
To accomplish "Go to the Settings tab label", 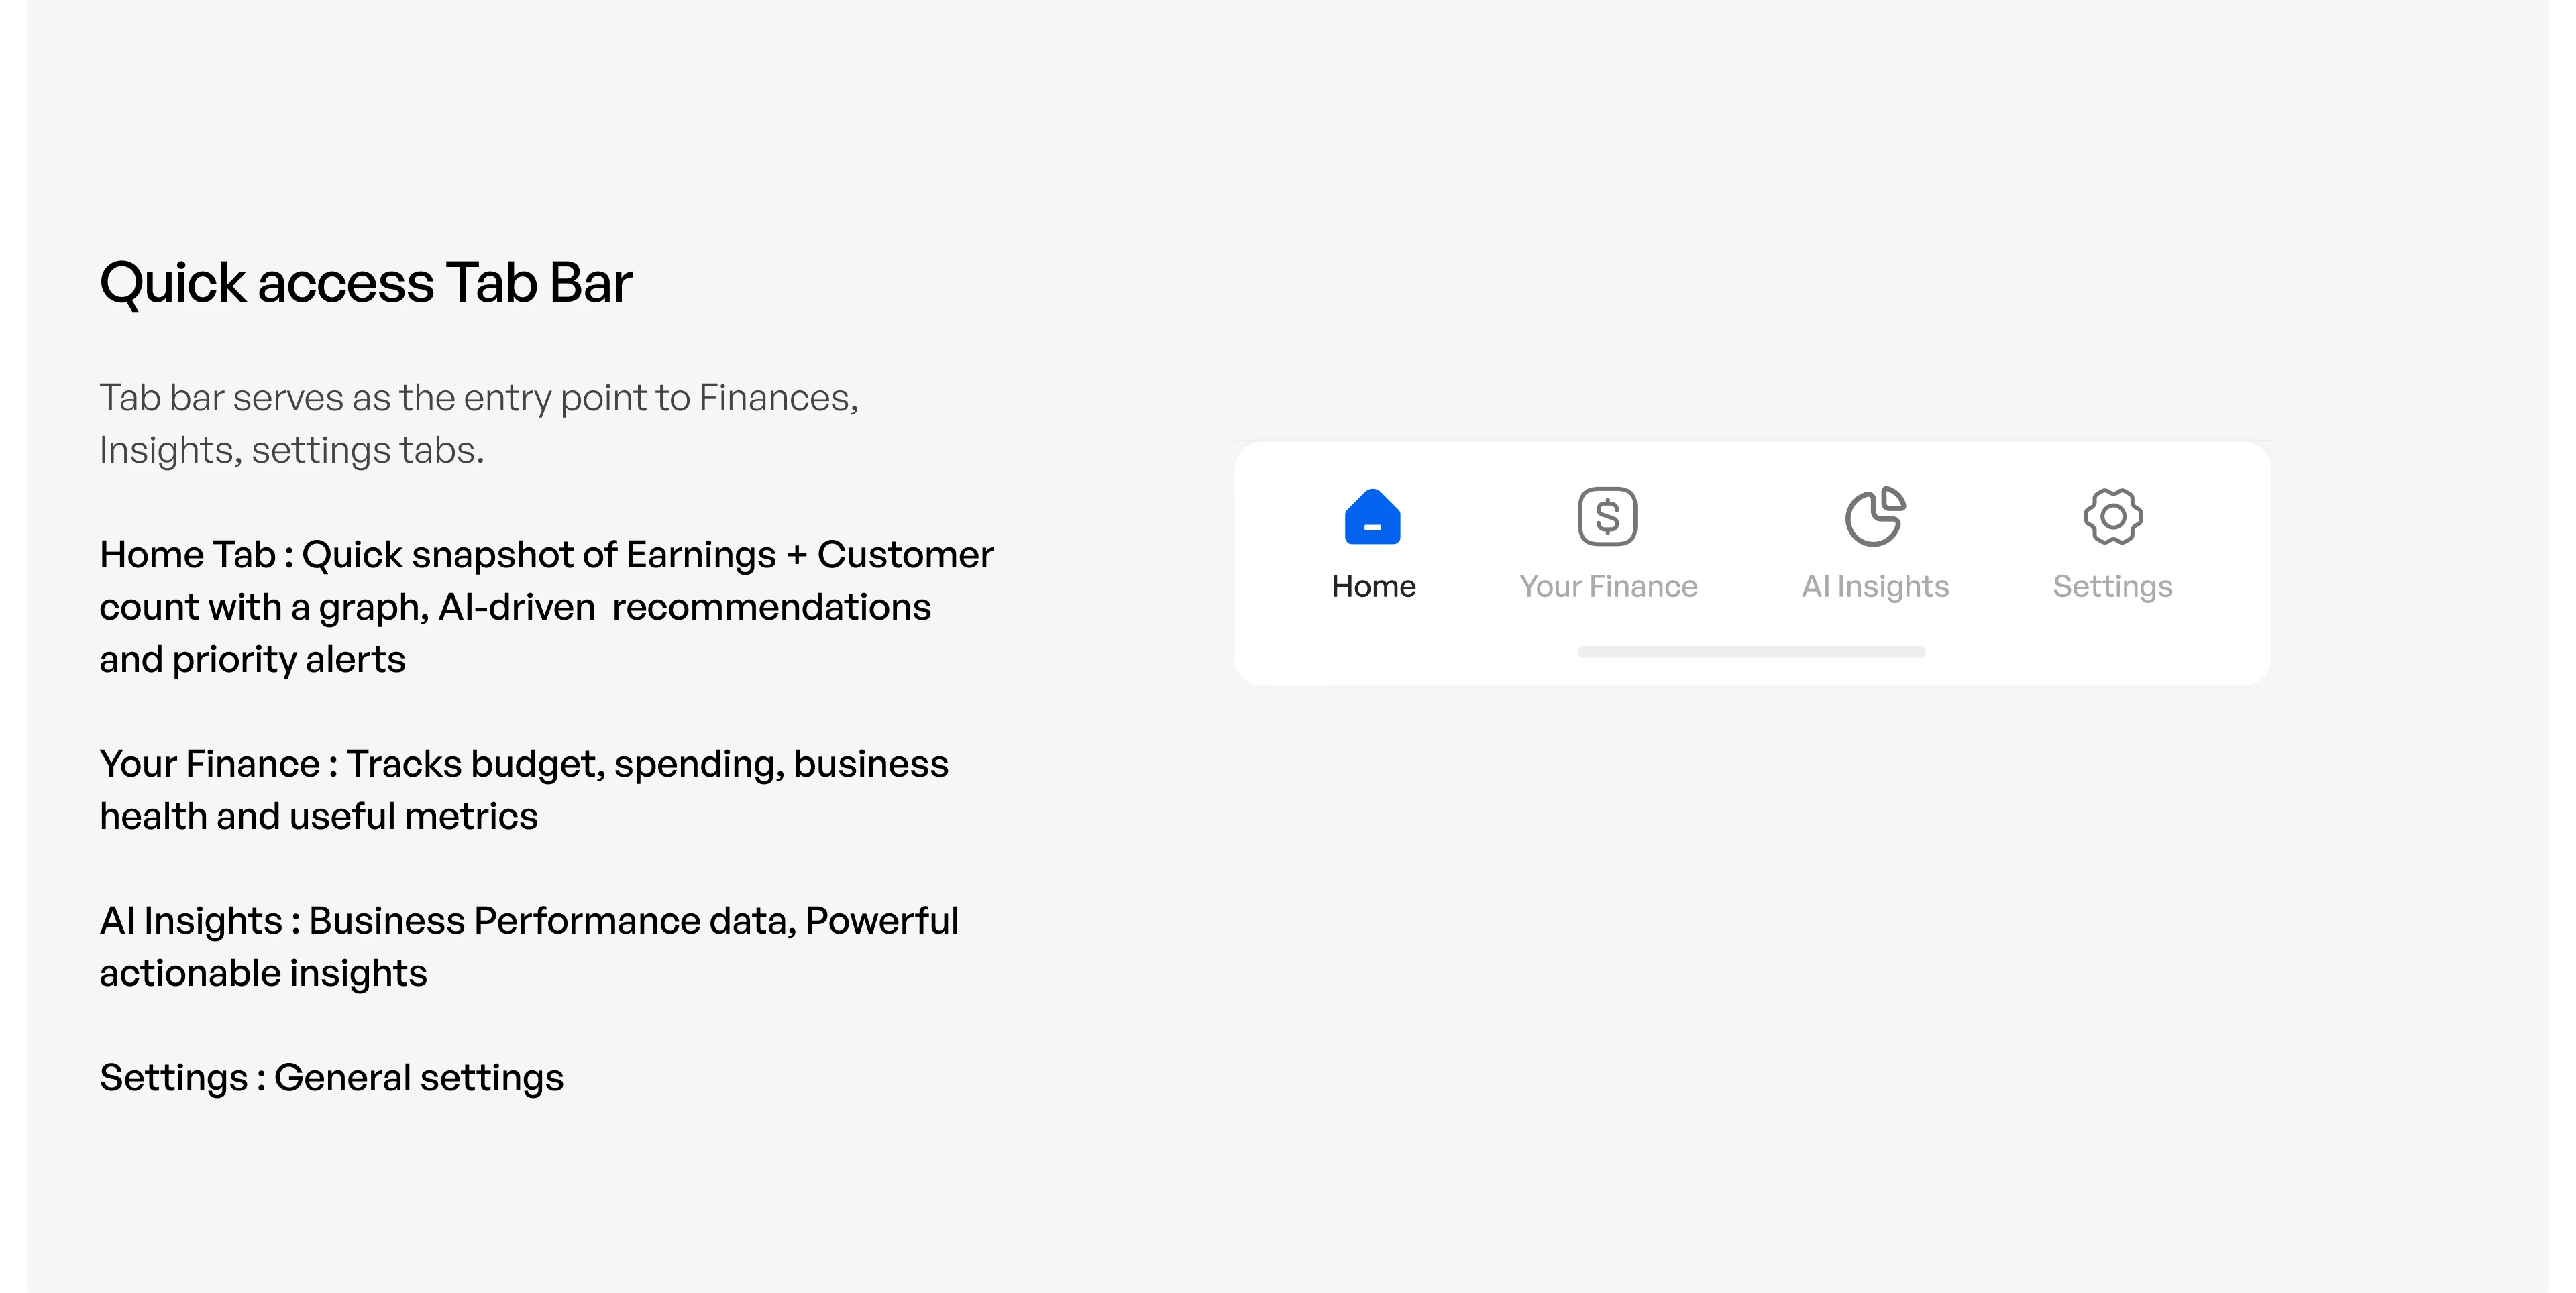I will coord(2112,587).
